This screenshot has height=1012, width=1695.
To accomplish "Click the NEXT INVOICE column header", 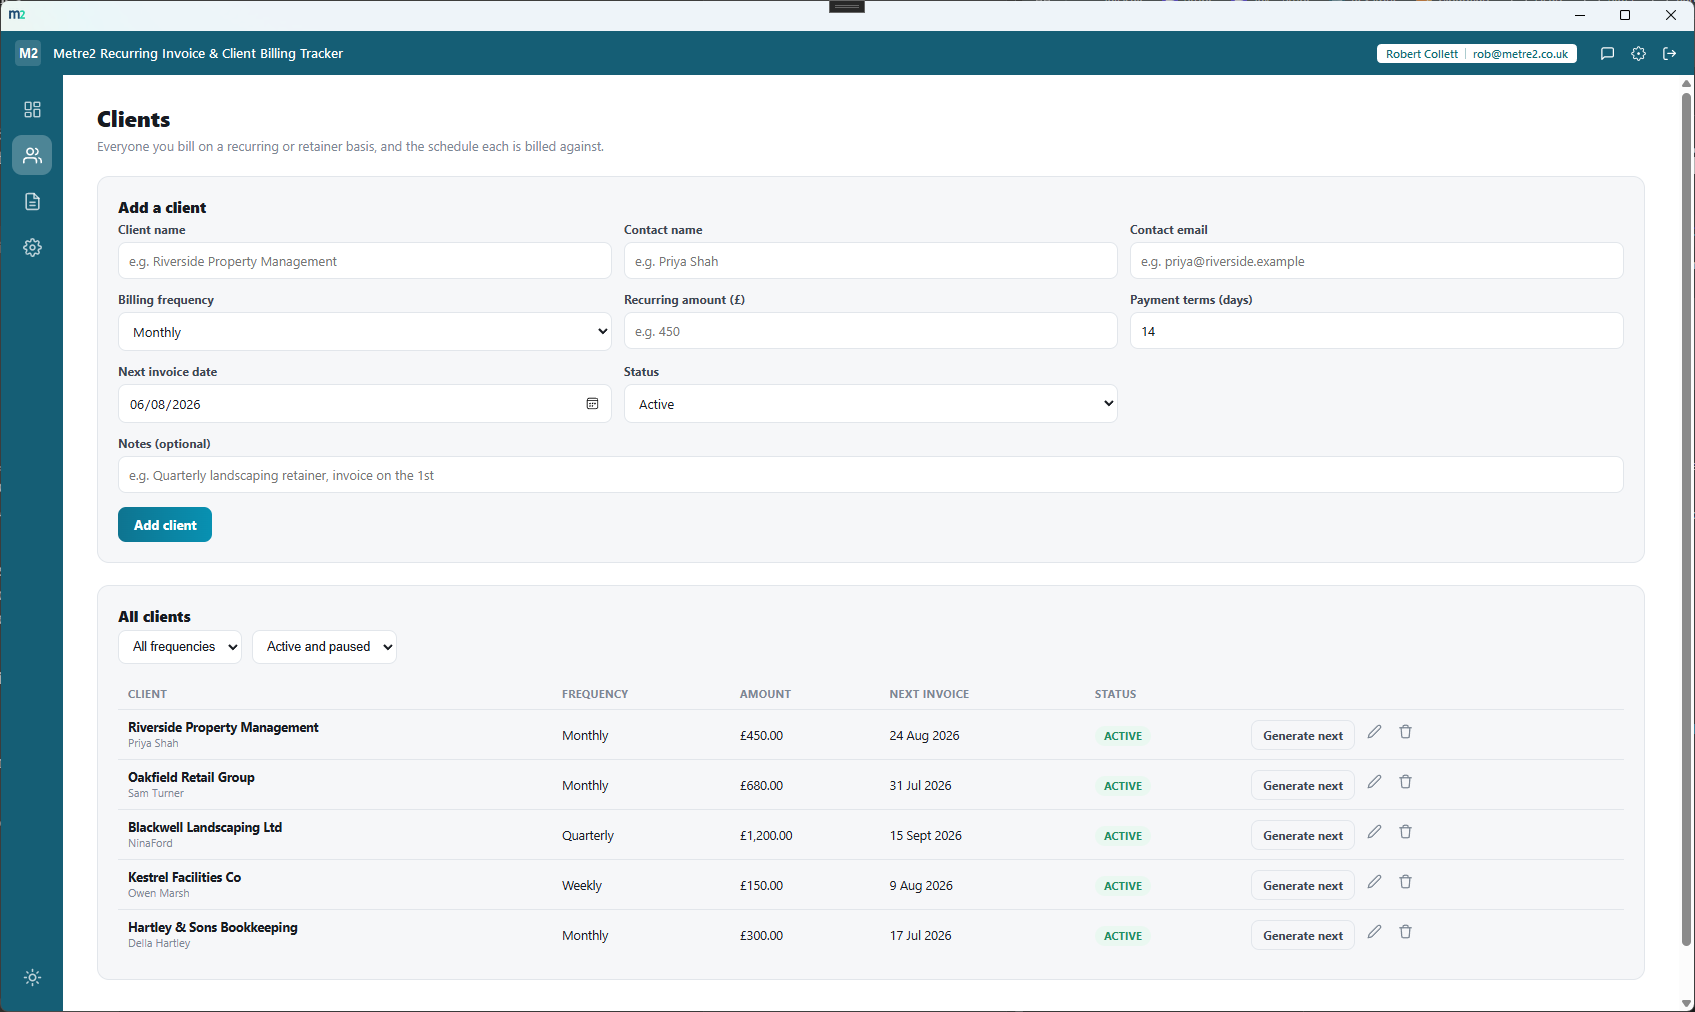I will (x=929, y=694).
